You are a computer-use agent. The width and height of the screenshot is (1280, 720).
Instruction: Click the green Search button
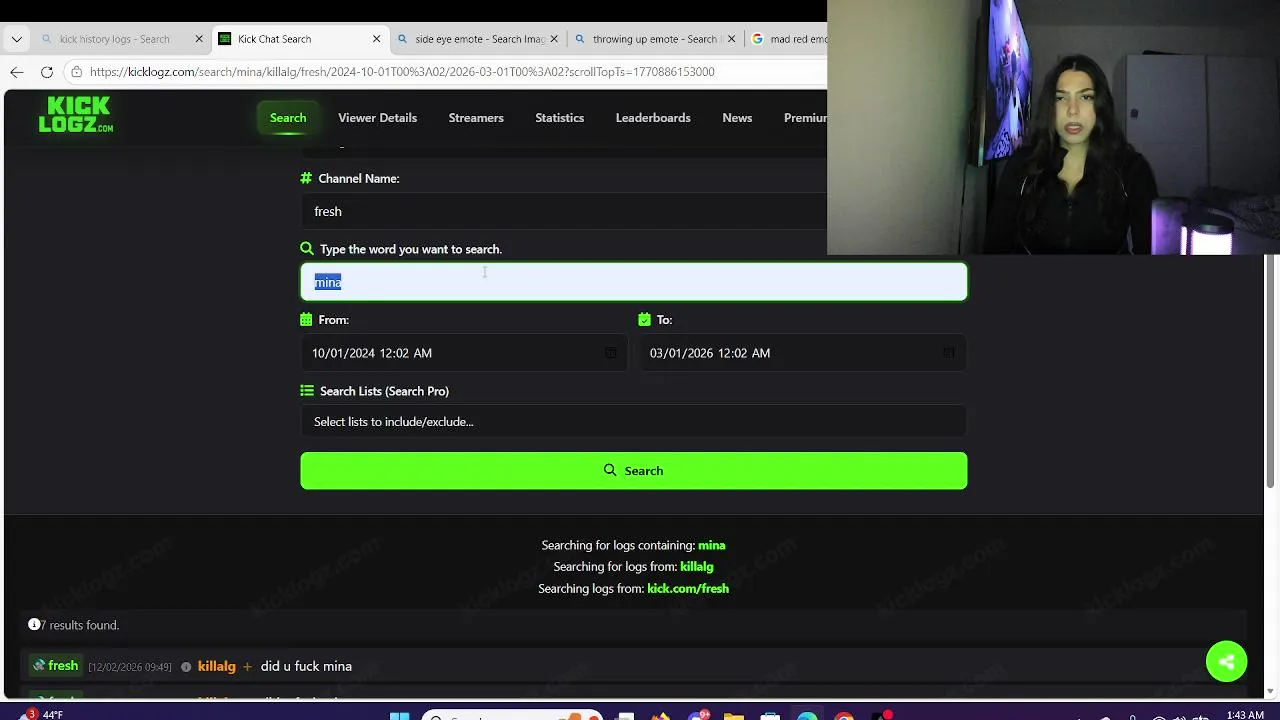[x=634, y=471]
